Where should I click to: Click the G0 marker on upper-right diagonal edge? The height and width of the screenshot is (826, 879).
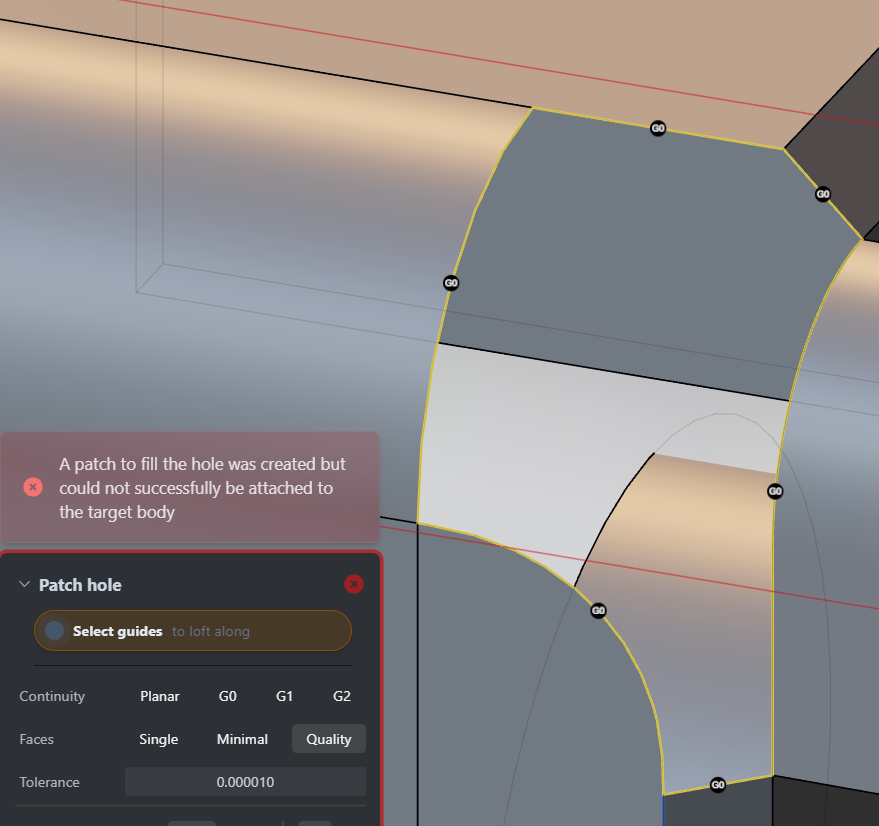822,194
